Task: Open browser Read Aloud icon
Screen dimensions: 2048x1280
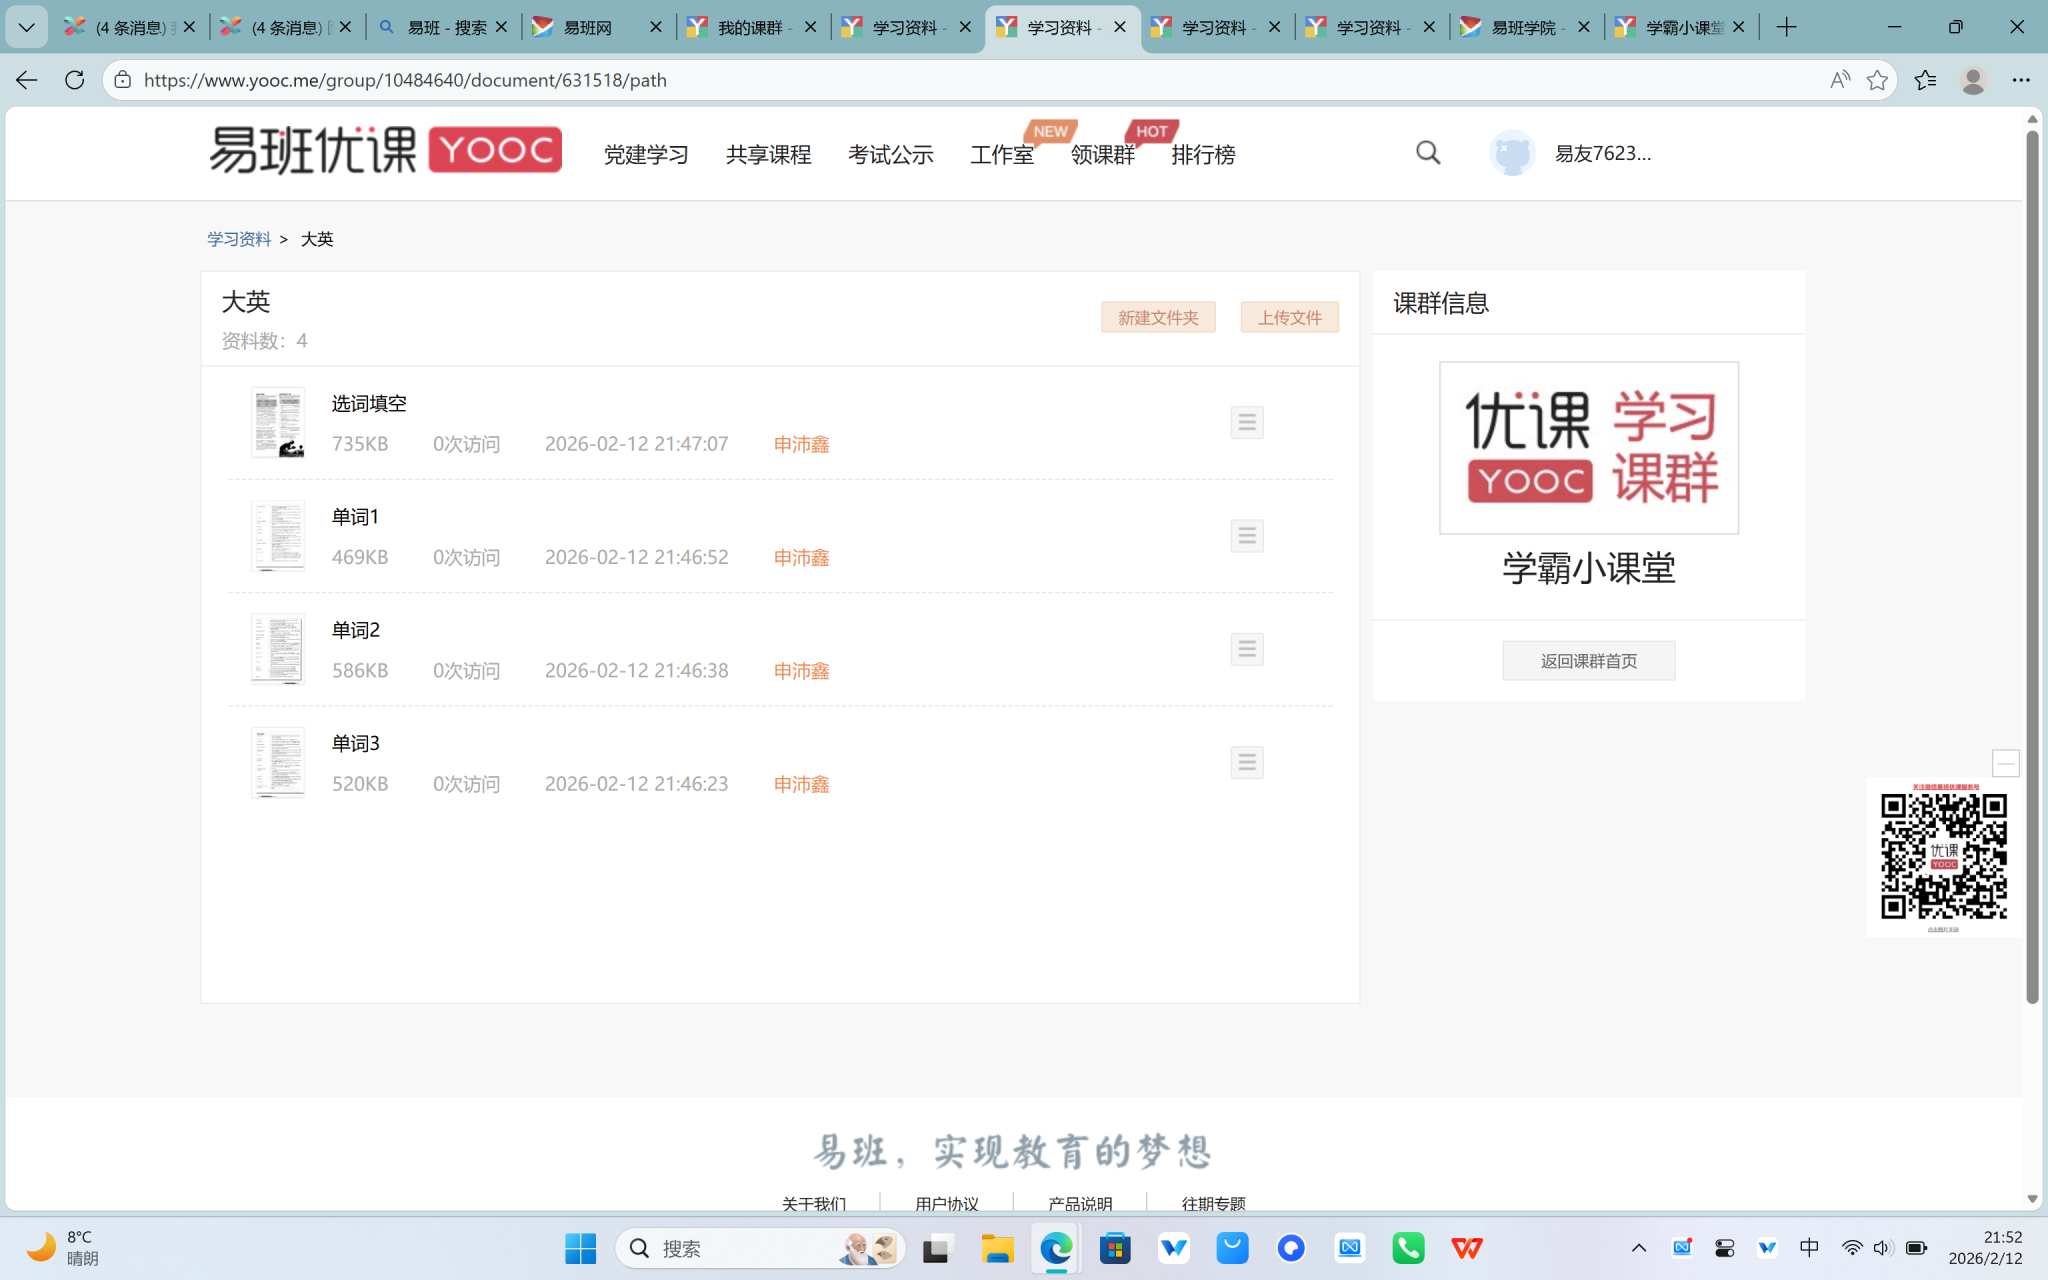Action: tap(1839, 80)
